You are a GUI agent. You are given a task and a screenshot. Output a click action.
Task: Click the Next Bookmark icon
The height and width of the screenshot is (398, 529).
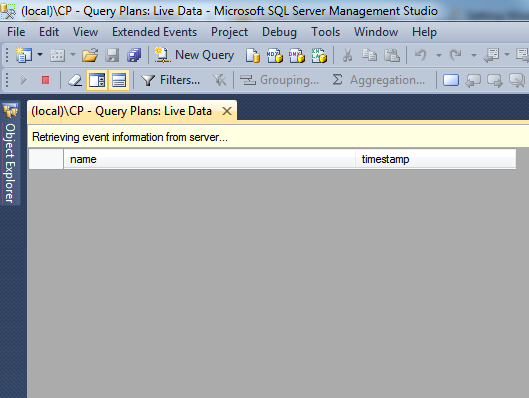[495, 80]
